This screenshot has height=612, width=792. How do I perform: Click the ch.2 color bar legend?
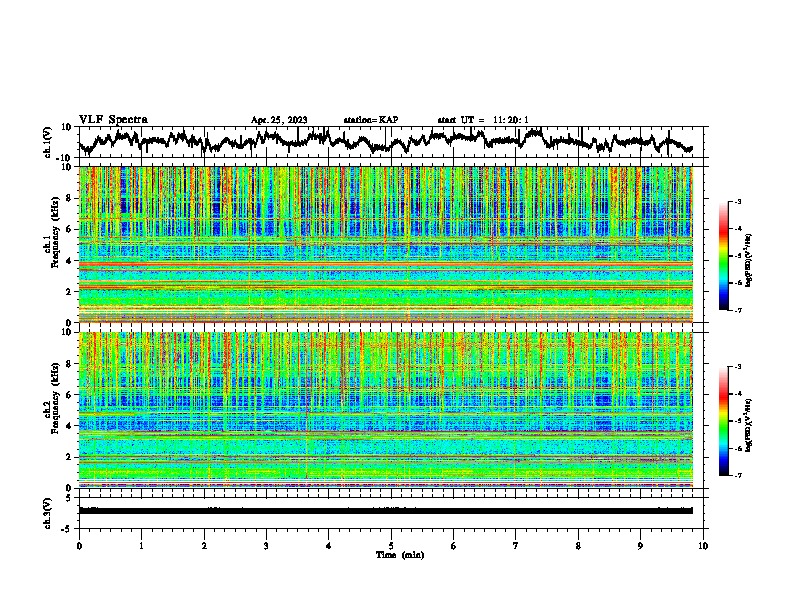click(x=723, y=421)
